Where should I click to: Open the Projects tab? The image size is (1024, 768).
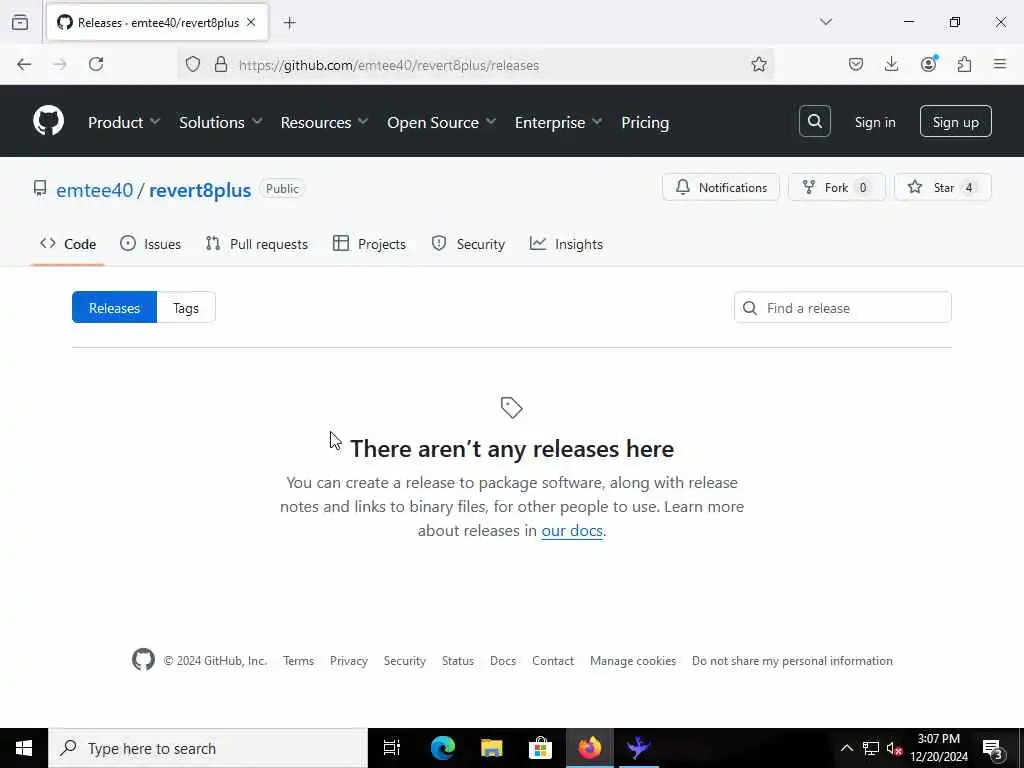(369, 244)
